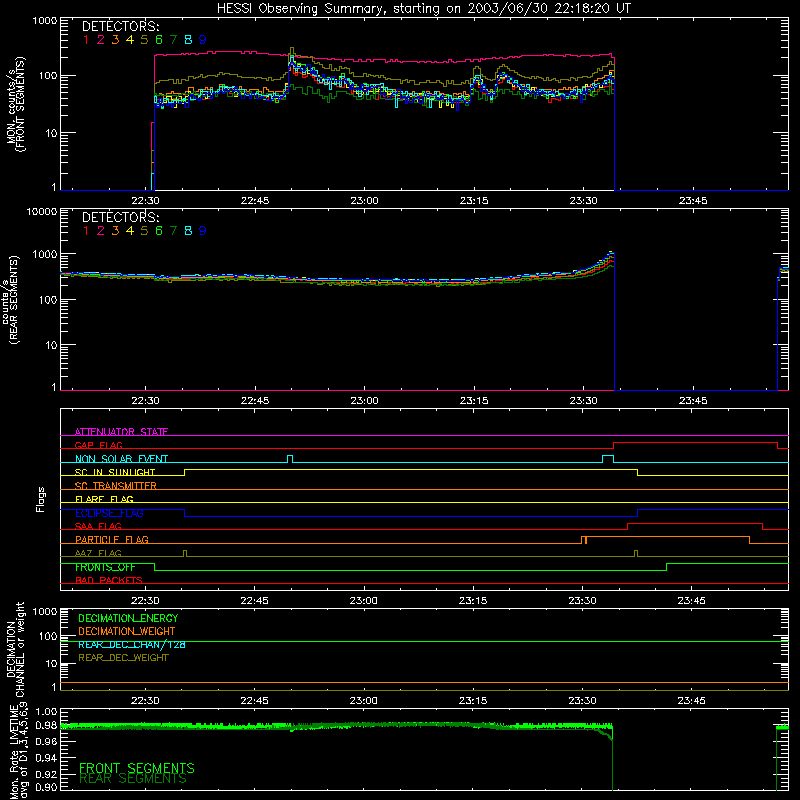Click the SC_IN_SUNLIGHT flag label

[115, 472]
